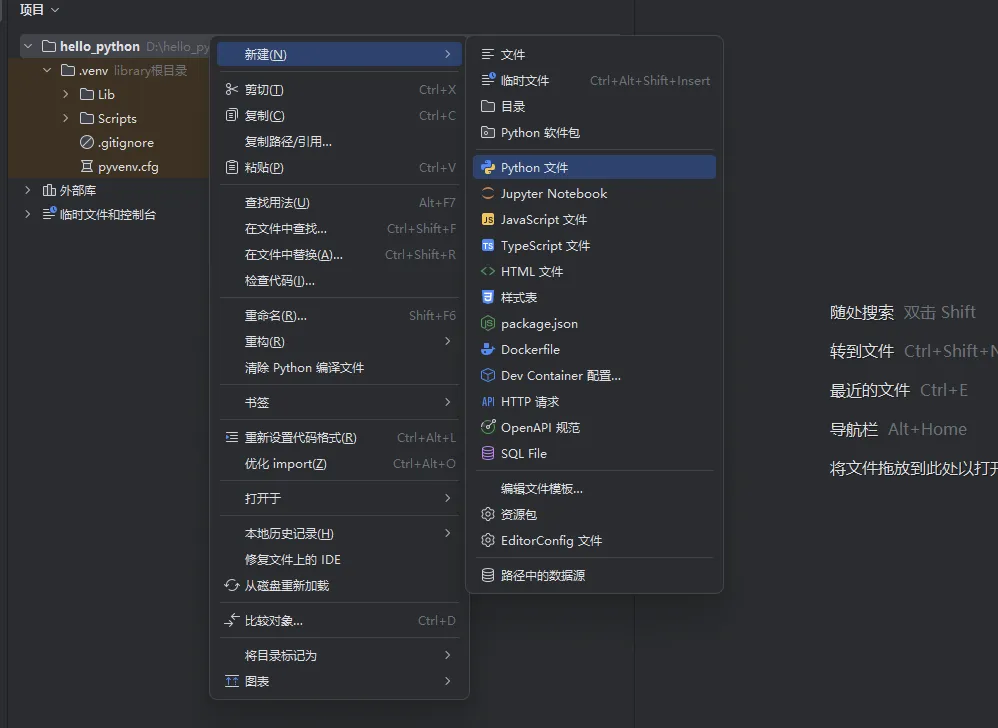Open the 打开于 submenu
Screen dimensions: 998x728
tap(339, 498)
